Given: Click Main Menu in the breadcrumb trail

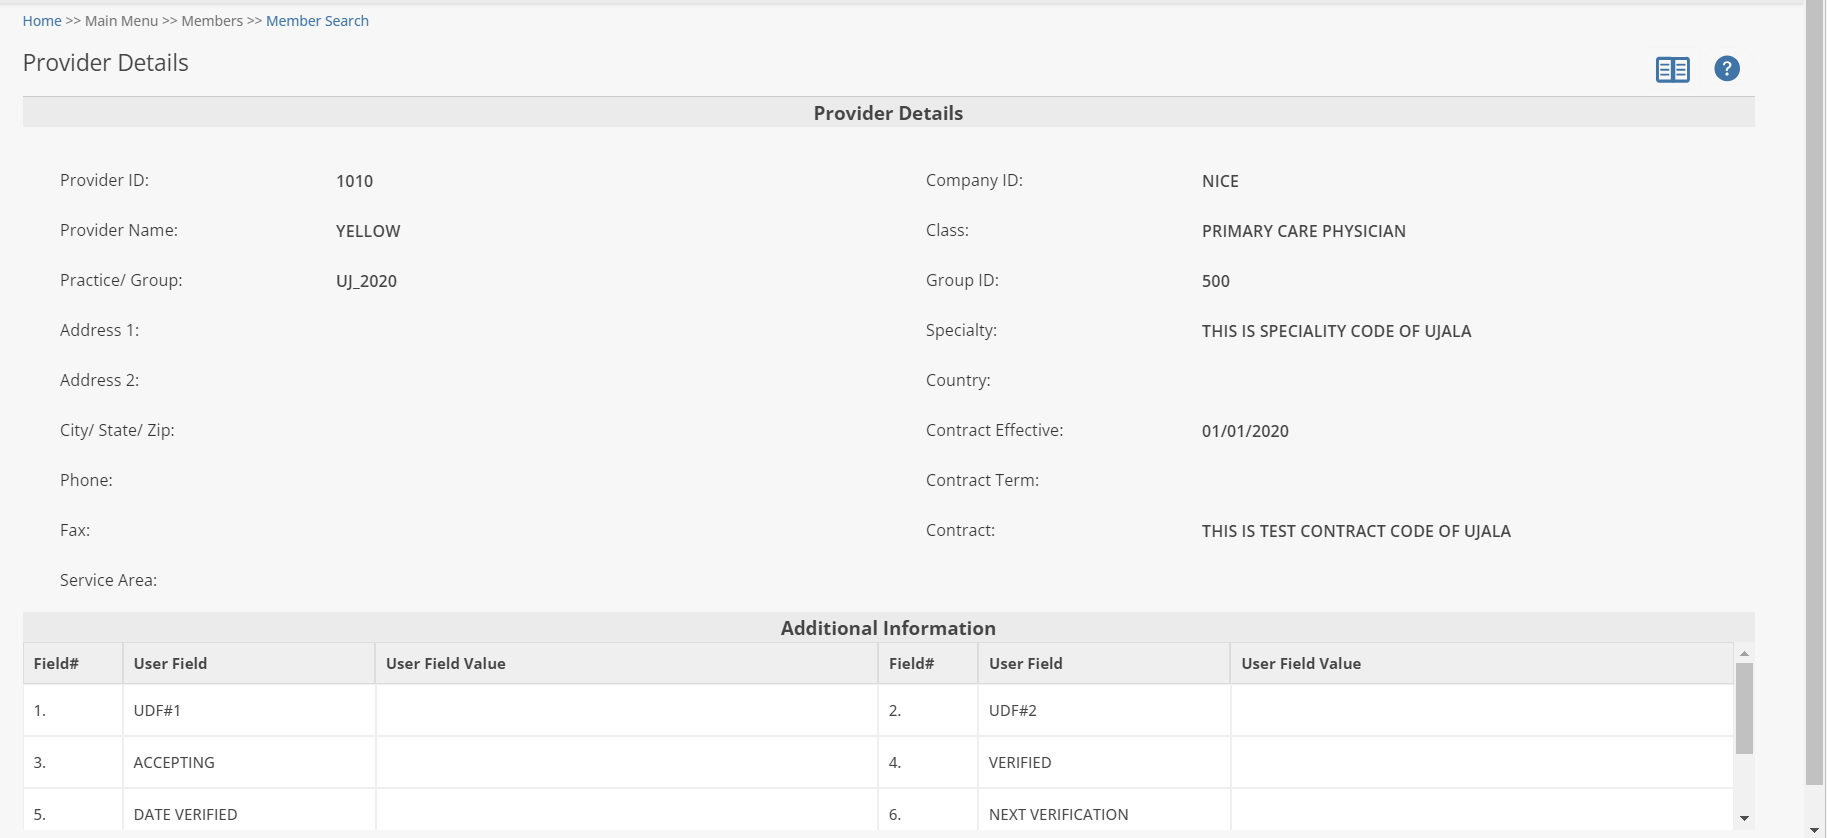Looking at the screenshot, I should pos(121,21).
